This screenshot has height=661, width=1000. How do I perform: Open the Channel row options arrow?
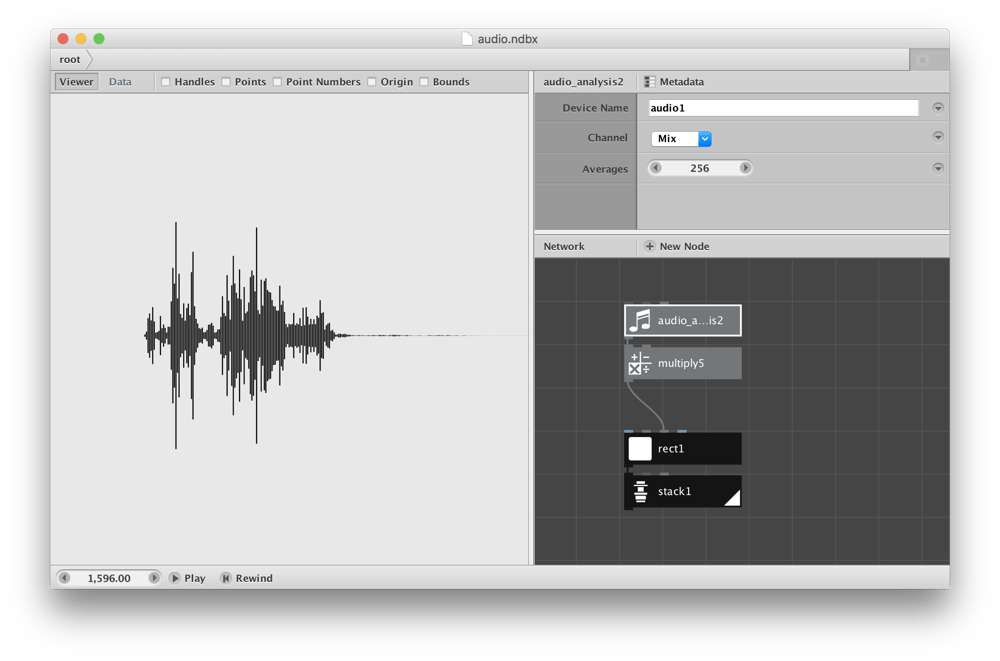pyautogui.click(x=938, y=137)
